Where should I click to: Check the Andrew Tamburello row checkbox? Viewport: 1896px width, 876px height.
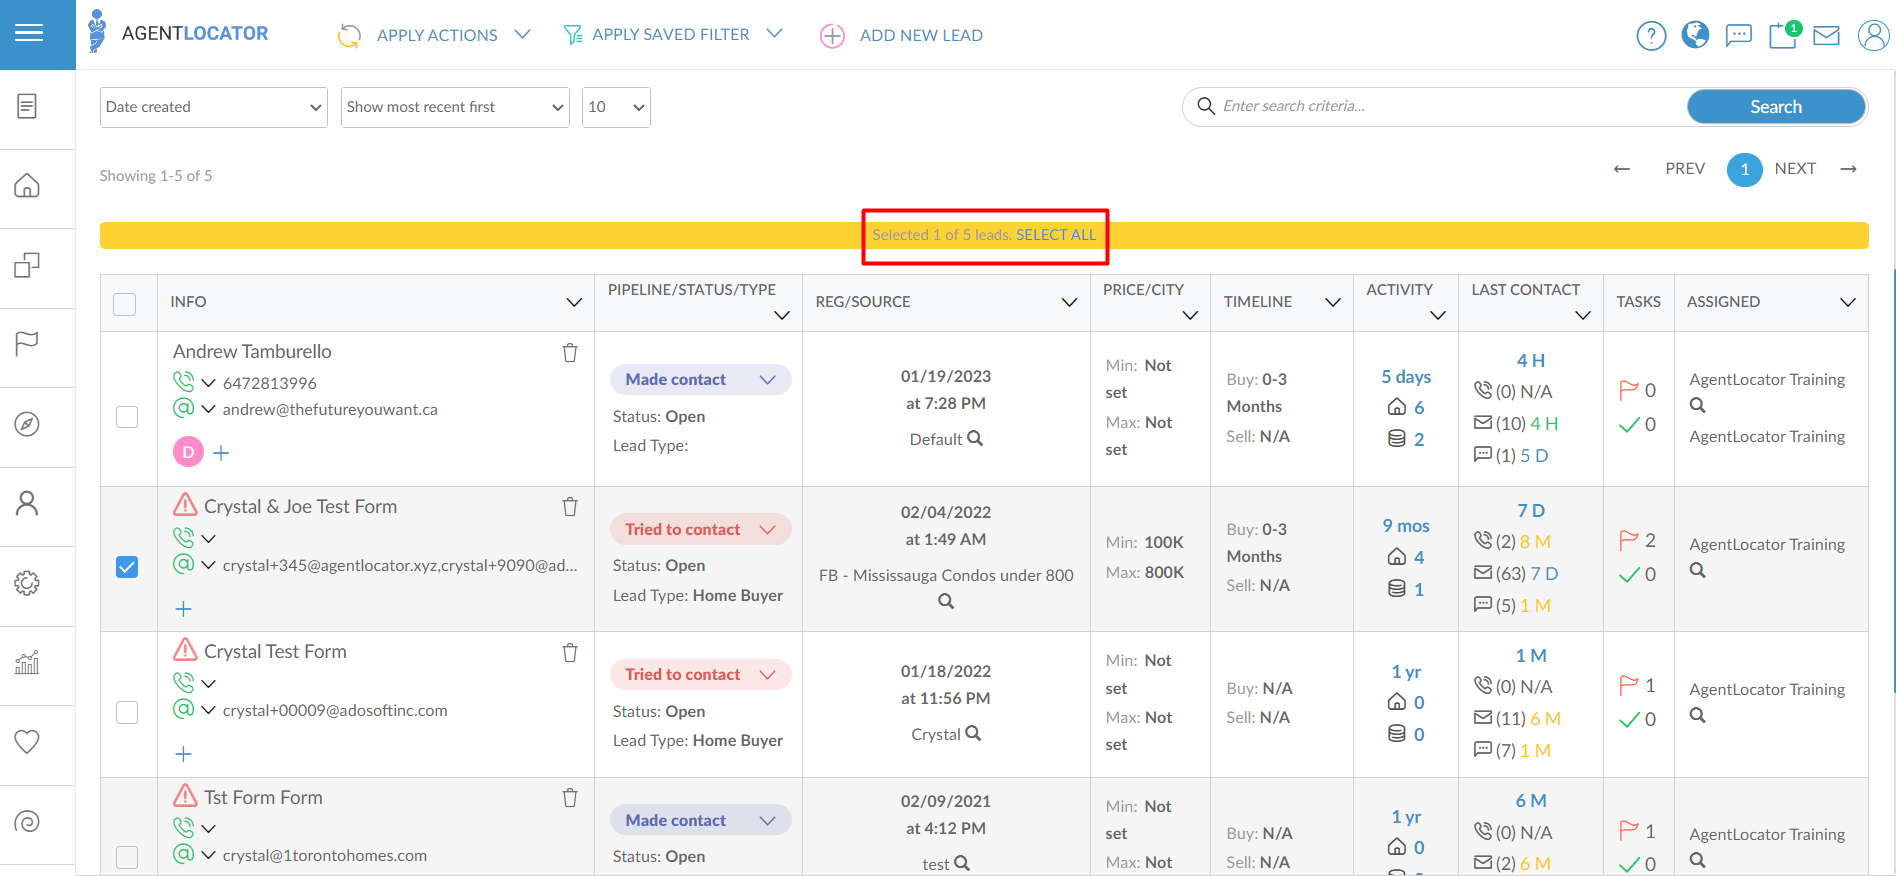127,417
